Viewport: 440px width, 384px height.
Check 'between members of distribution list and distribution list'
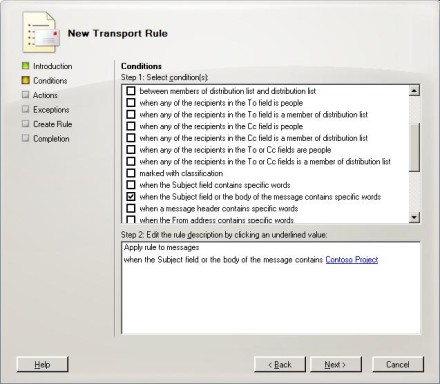point(131,91)
